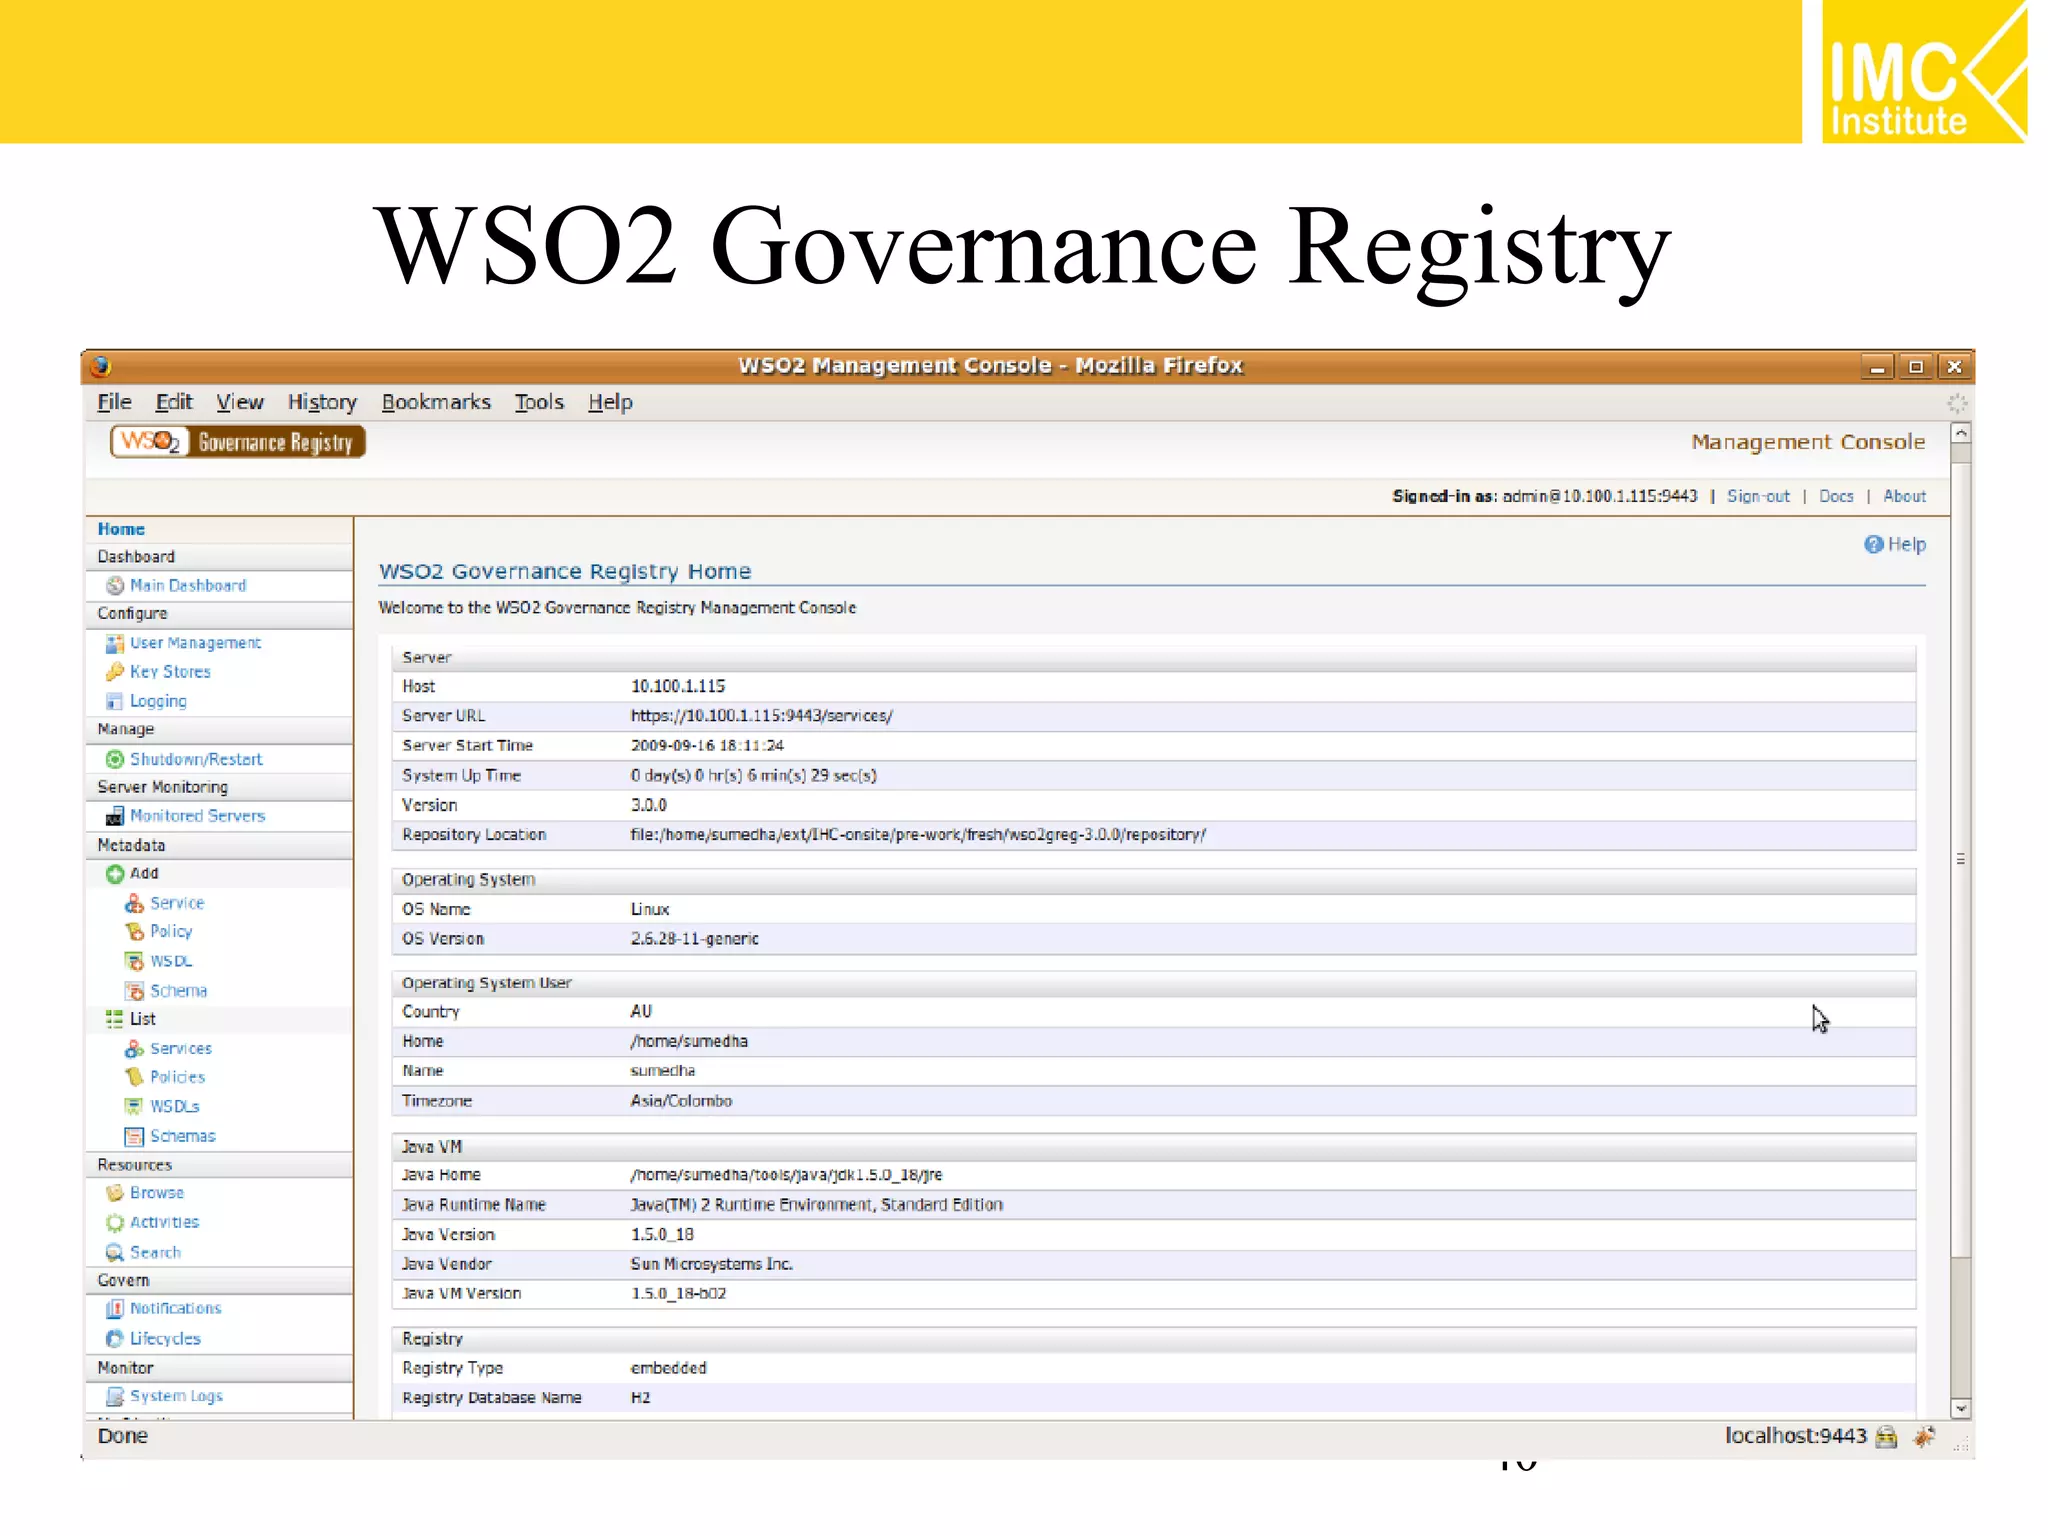Click the Add Policy icon
This screenshot has height=1536, width=2048.
point(134,932)
